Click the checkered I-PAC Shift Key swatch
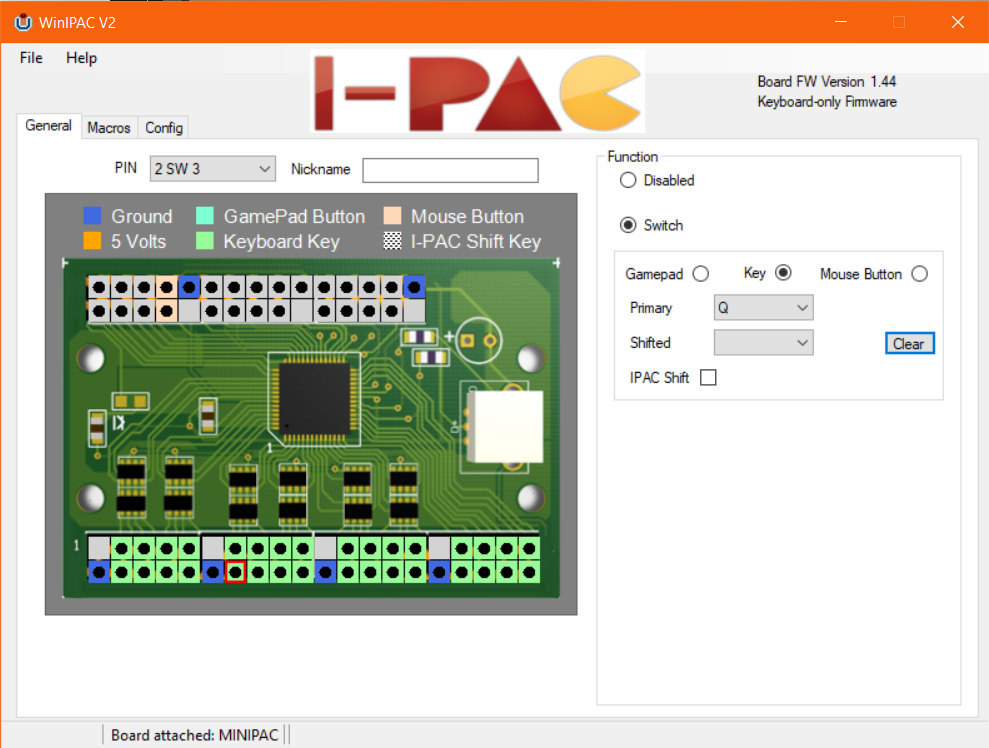The width and height of the screenshot is (989, 748). click(x=392, y=241)
